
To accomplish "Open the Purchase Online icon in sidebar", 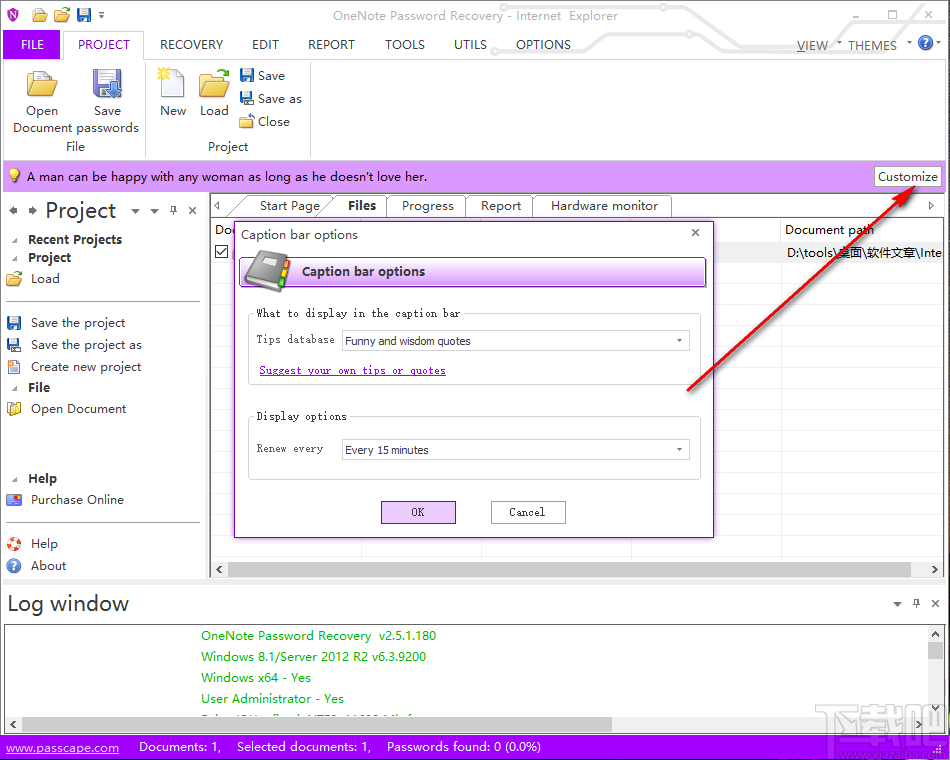I will coord(17,500).
